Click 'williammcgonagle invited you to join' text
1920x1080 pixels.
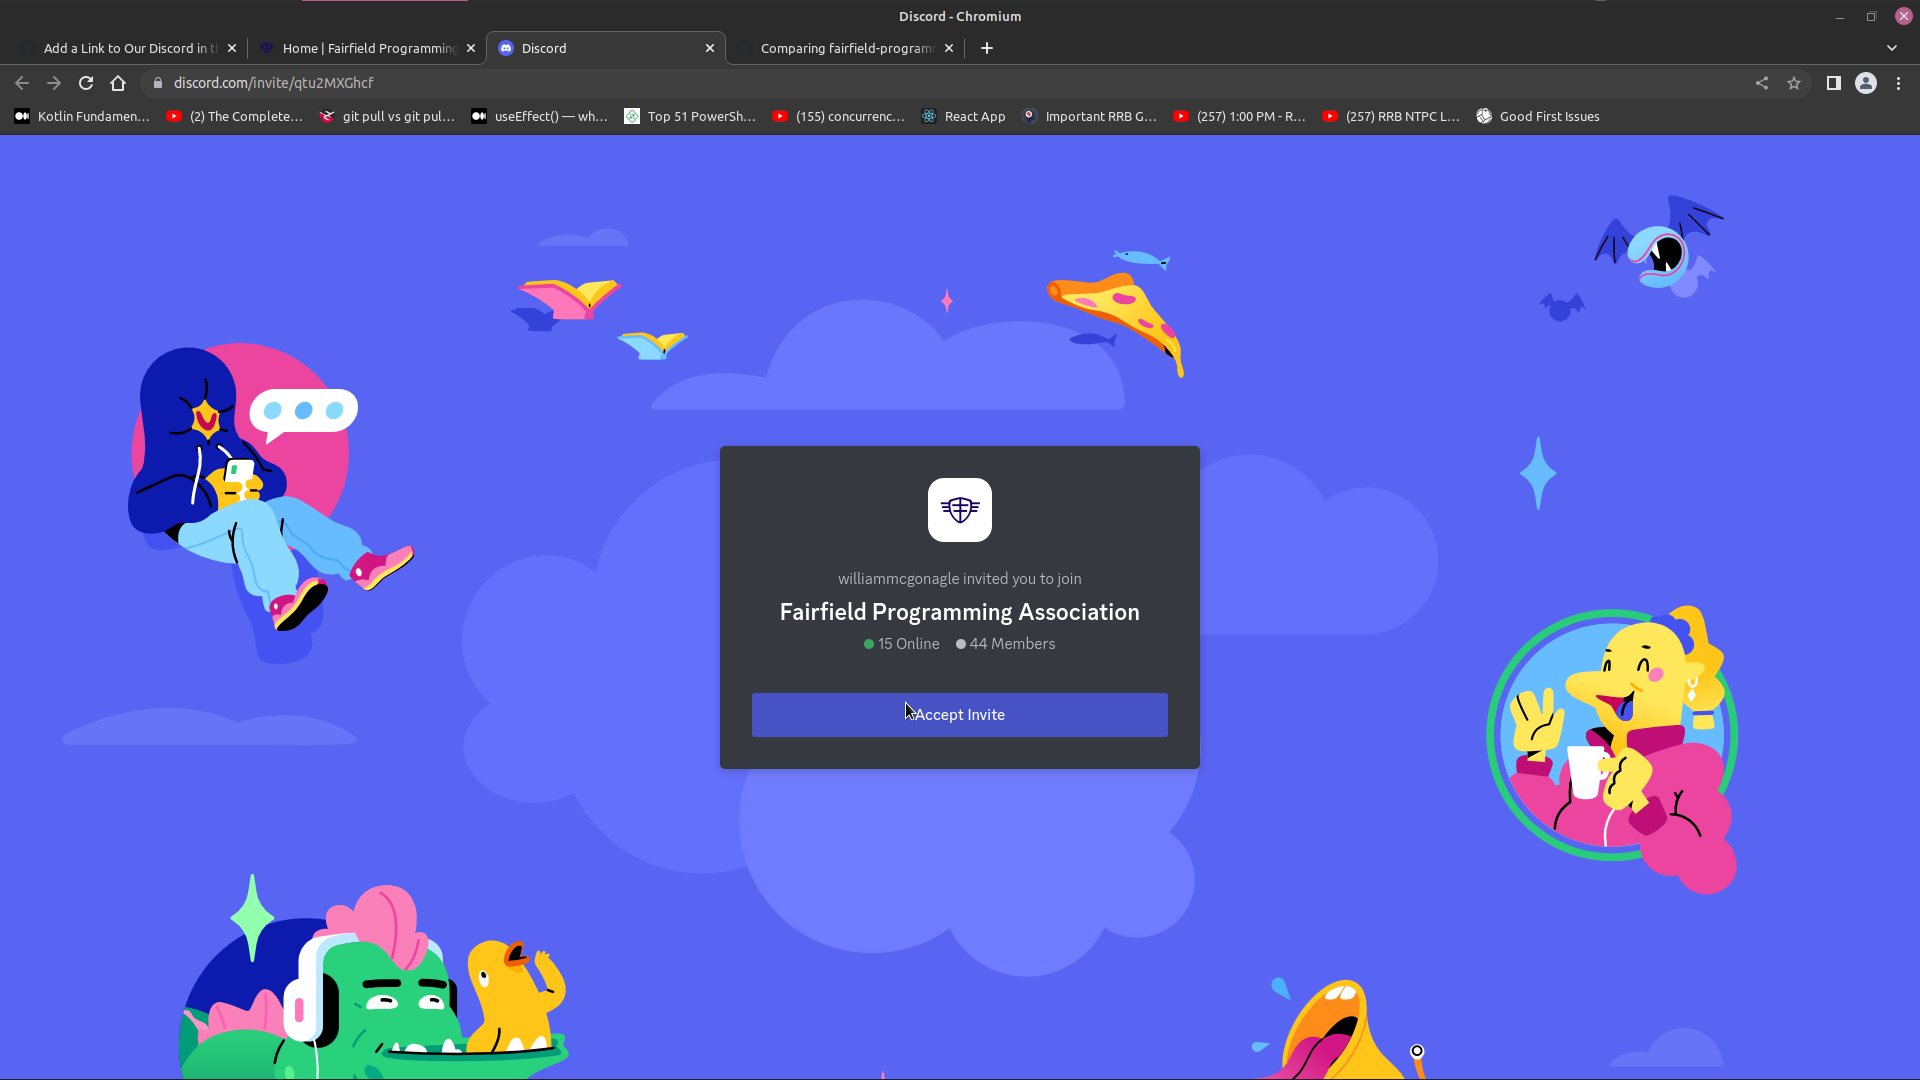(x=960, y=579)
